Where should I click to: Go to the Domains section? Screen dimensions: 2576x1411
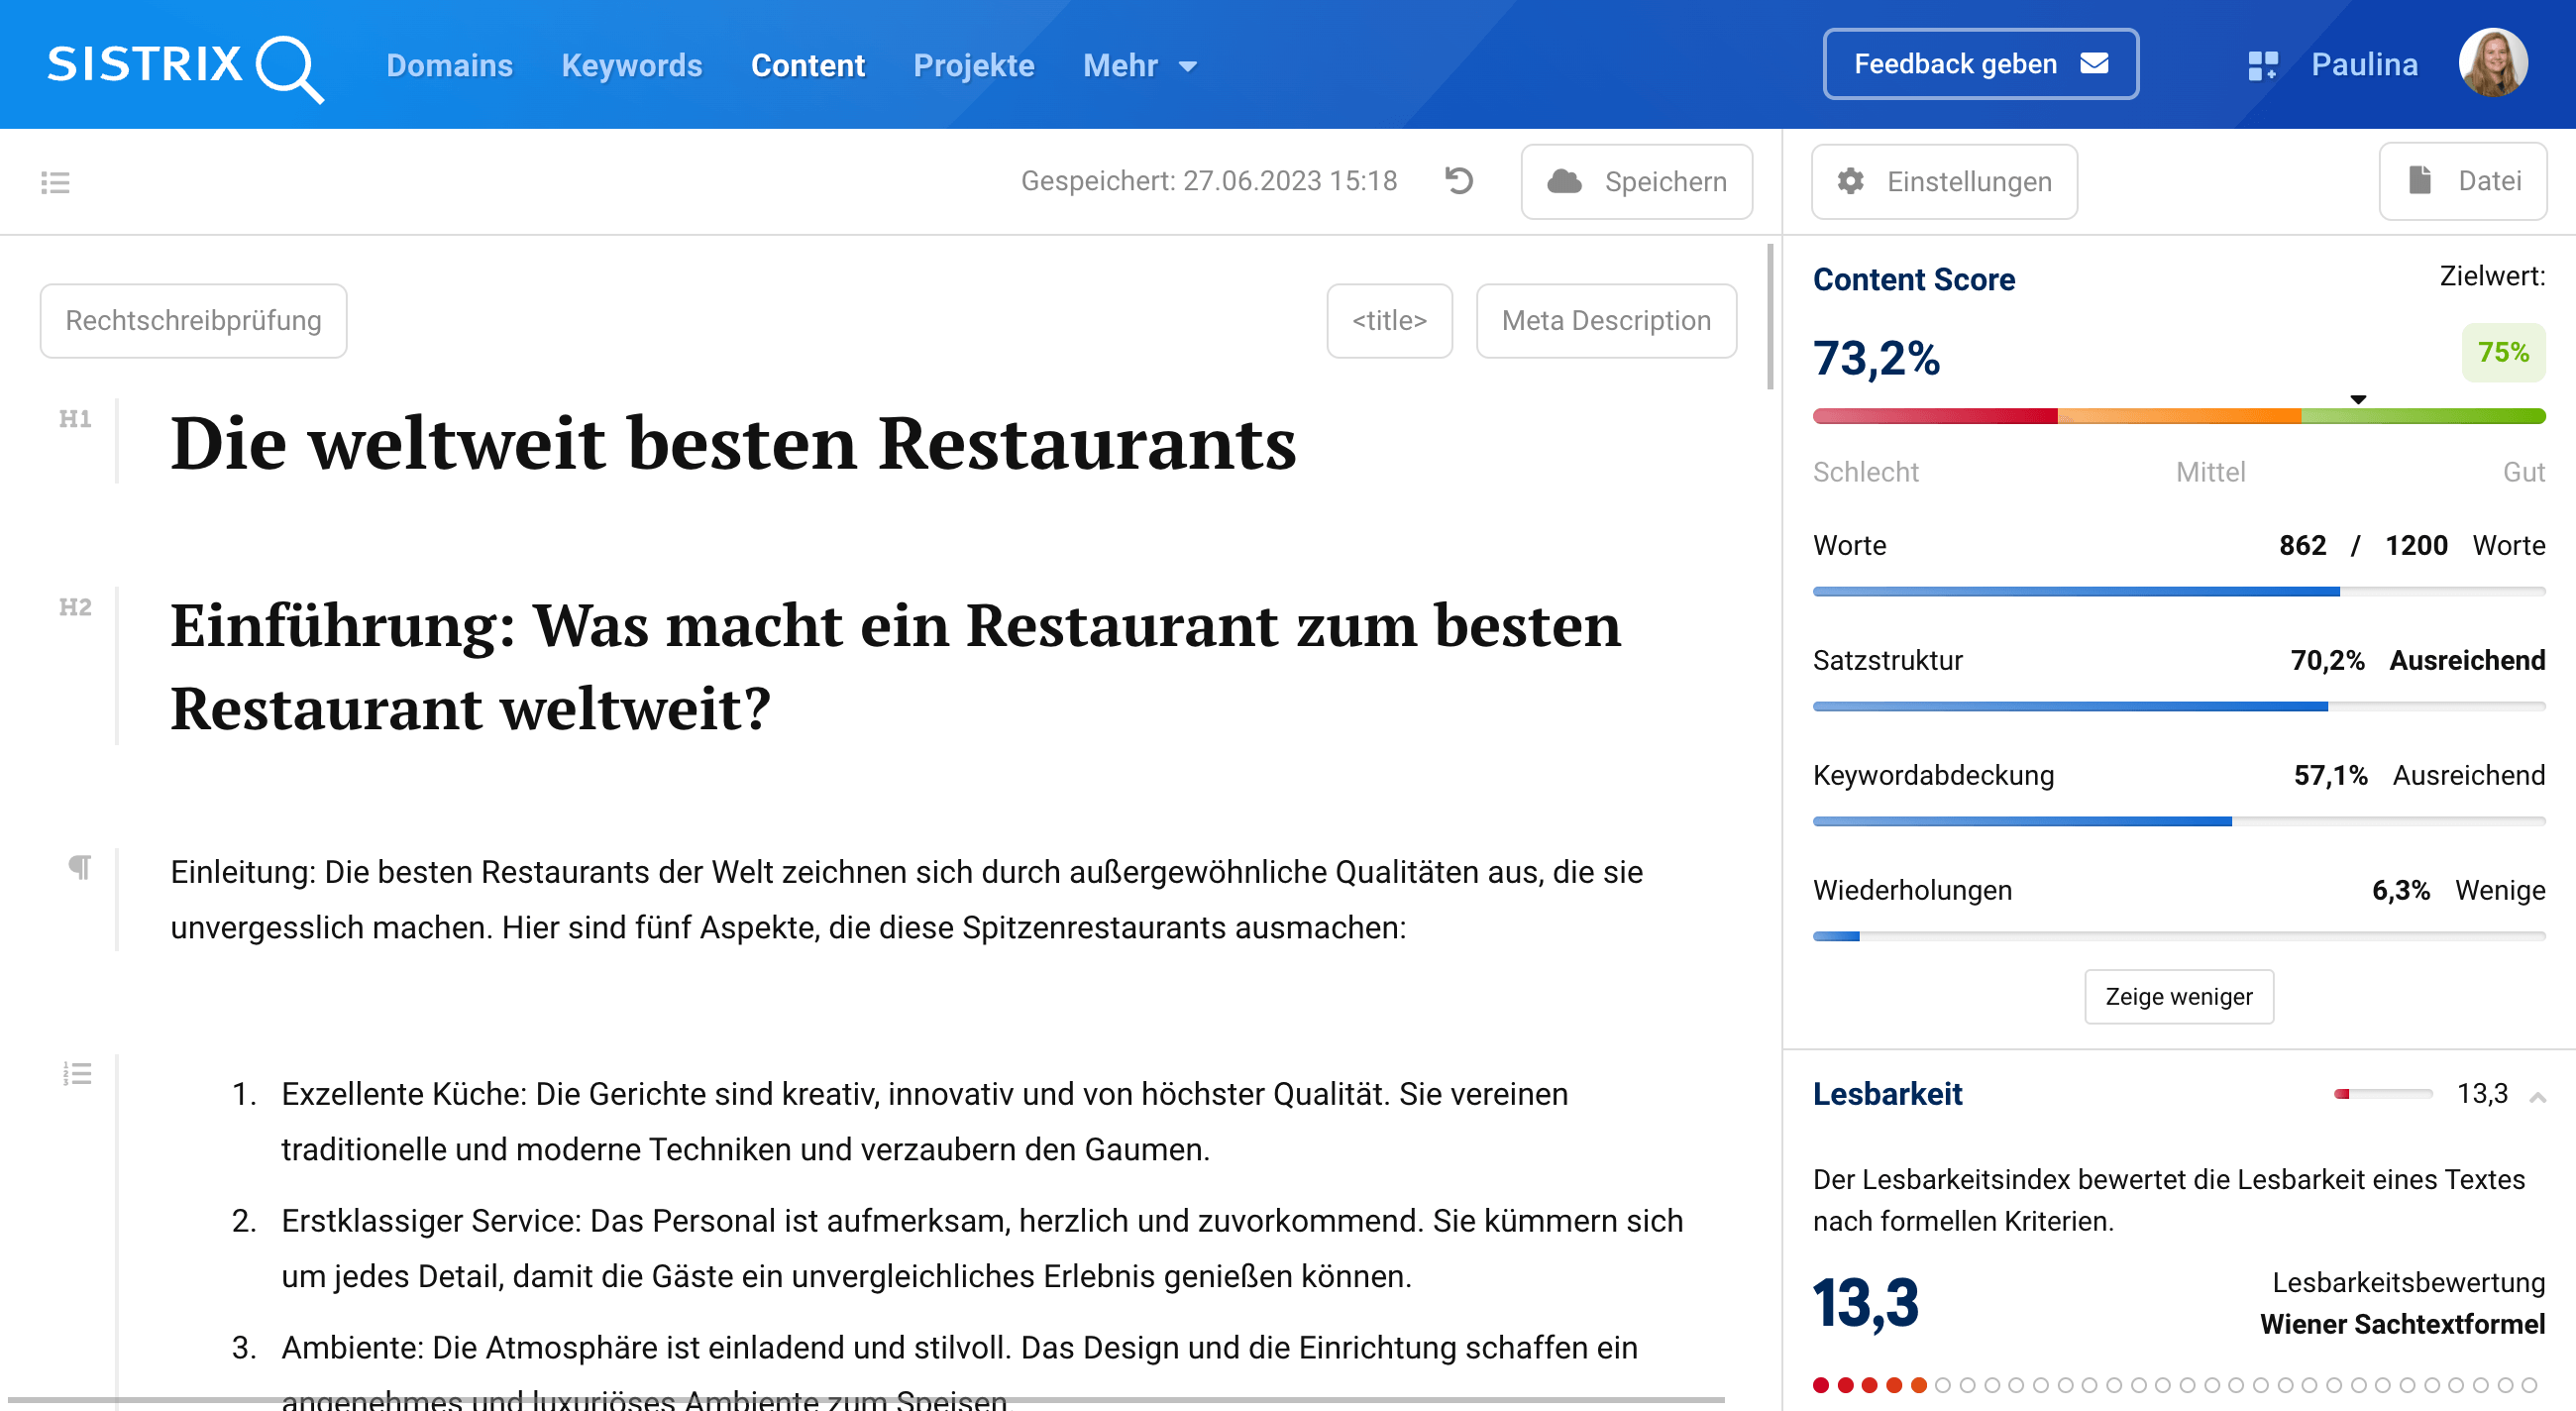click(x=449, y=66)
